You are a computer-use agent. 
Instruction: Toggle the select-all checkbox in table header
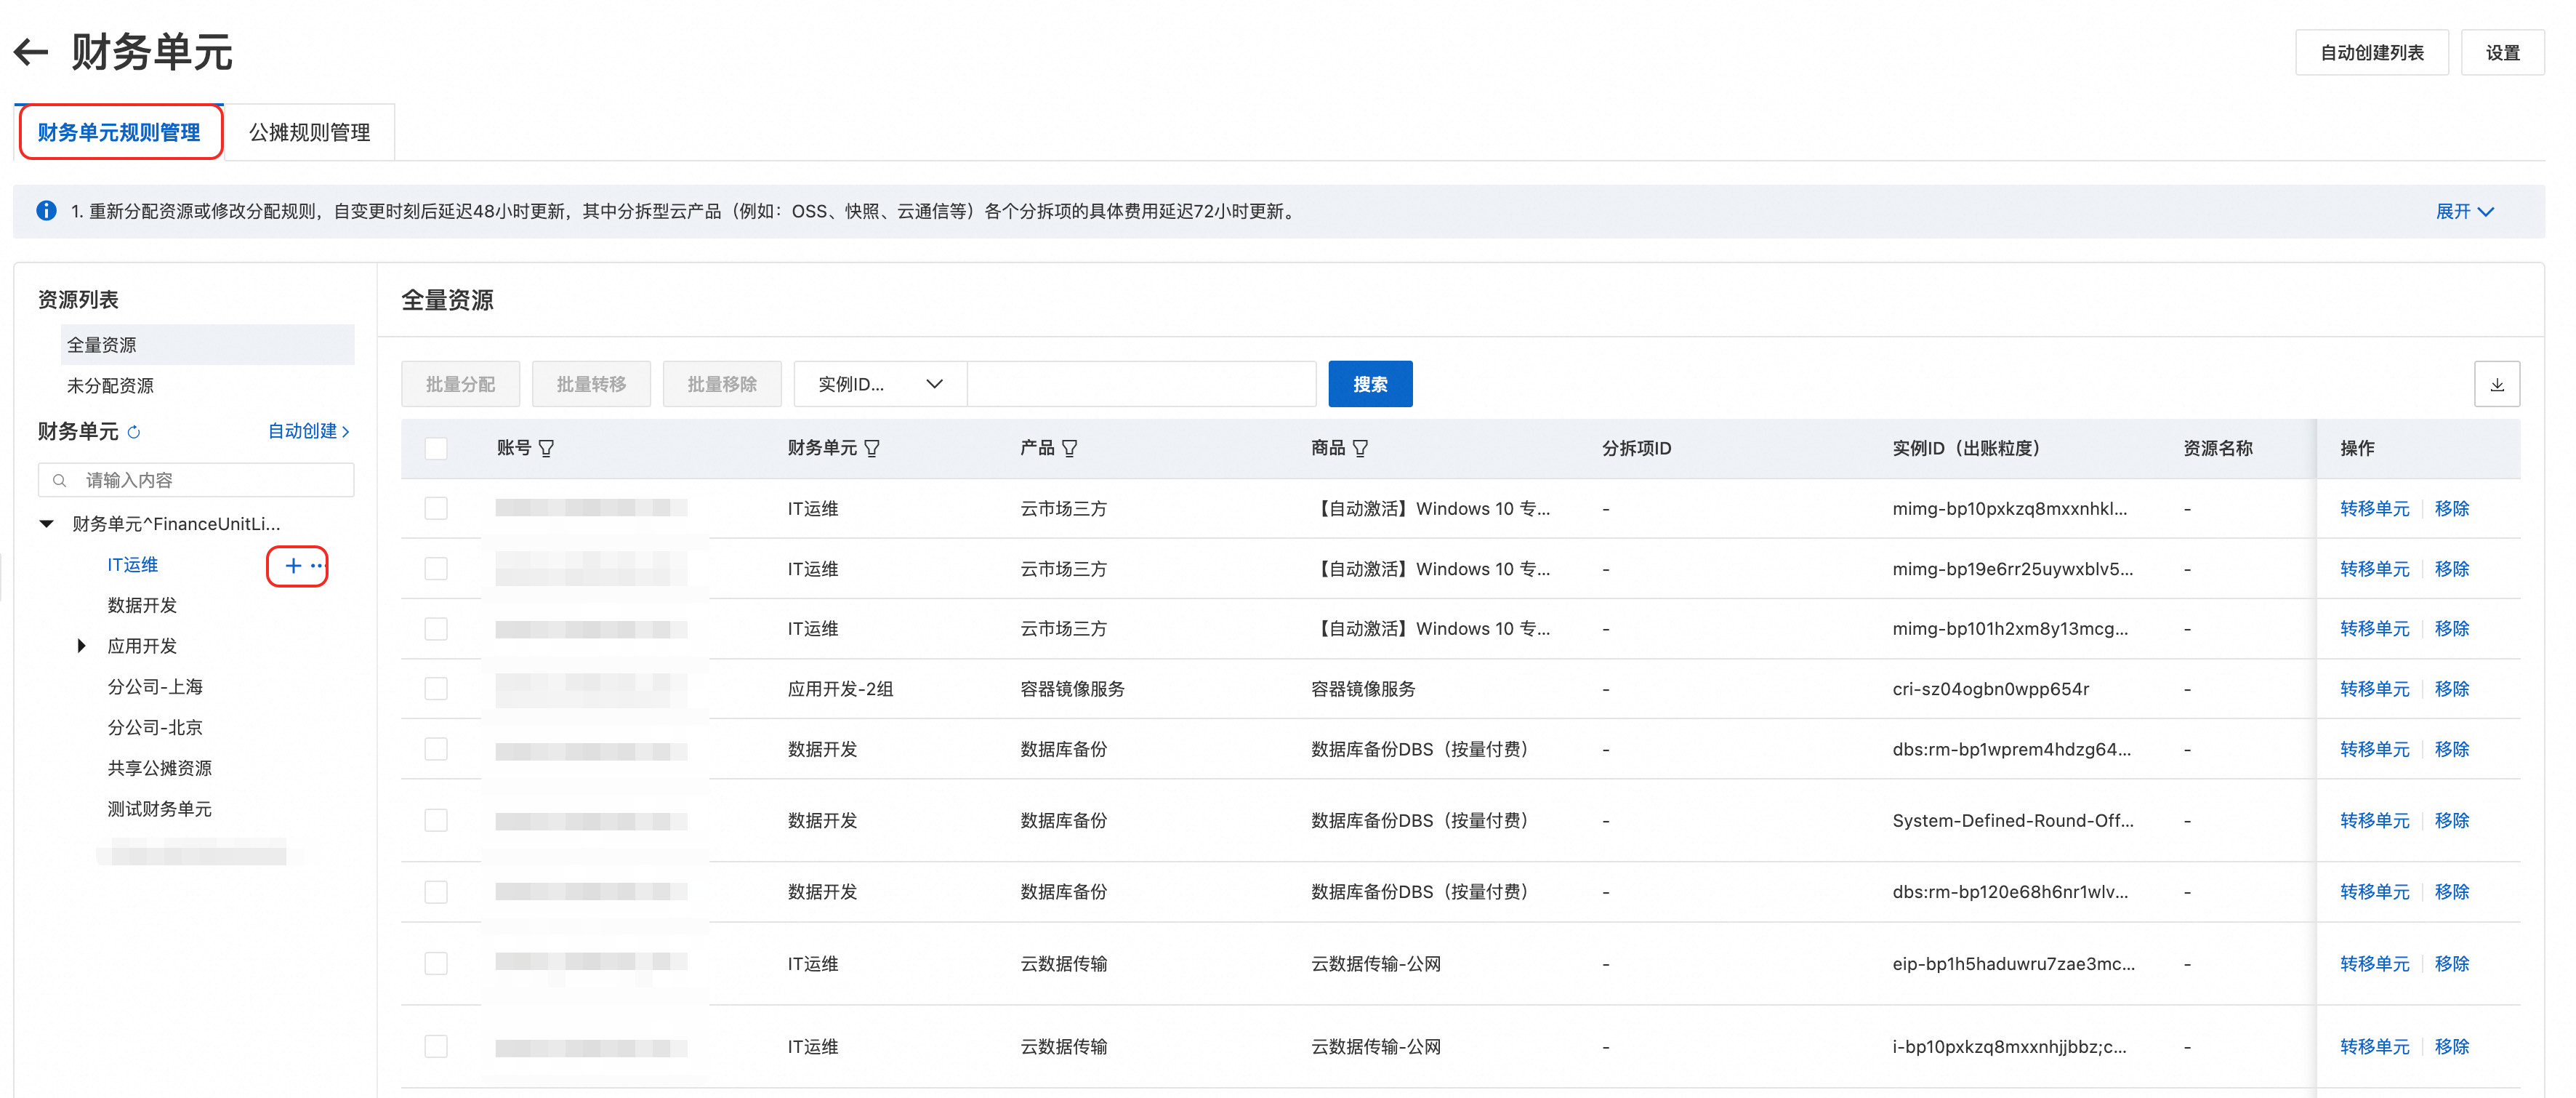point(436,449)
